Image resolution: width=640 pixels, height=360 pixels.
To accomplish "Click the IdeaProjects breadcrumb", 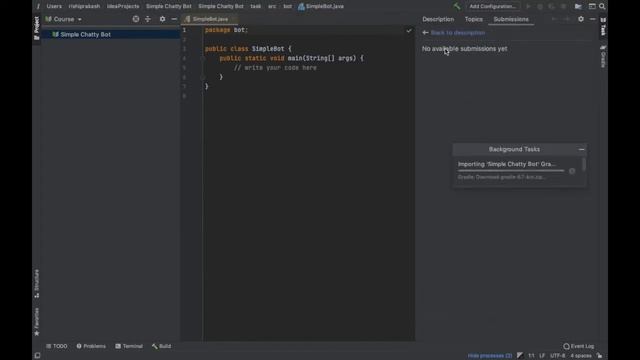I will [123, 6].
